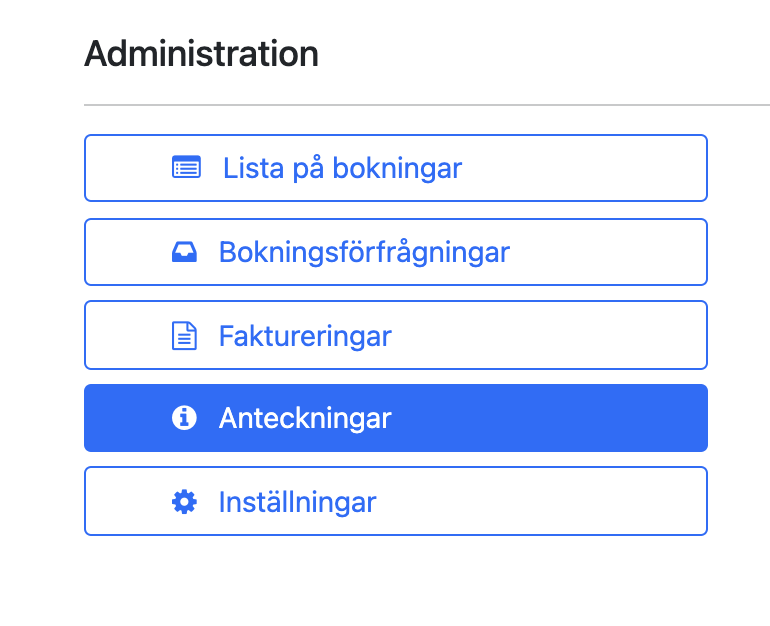770x626 pixels.
Task: Click the "Bokningsförfrågningar" text label
Action: [x=364, y=253]
